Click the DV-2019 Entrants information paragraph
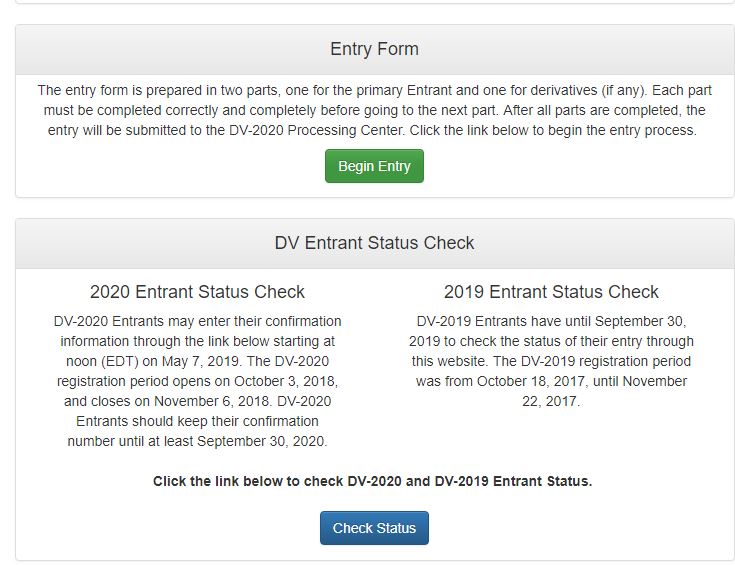Image resolution: width=735 pixels, height=565 pixels. point(551,361)
